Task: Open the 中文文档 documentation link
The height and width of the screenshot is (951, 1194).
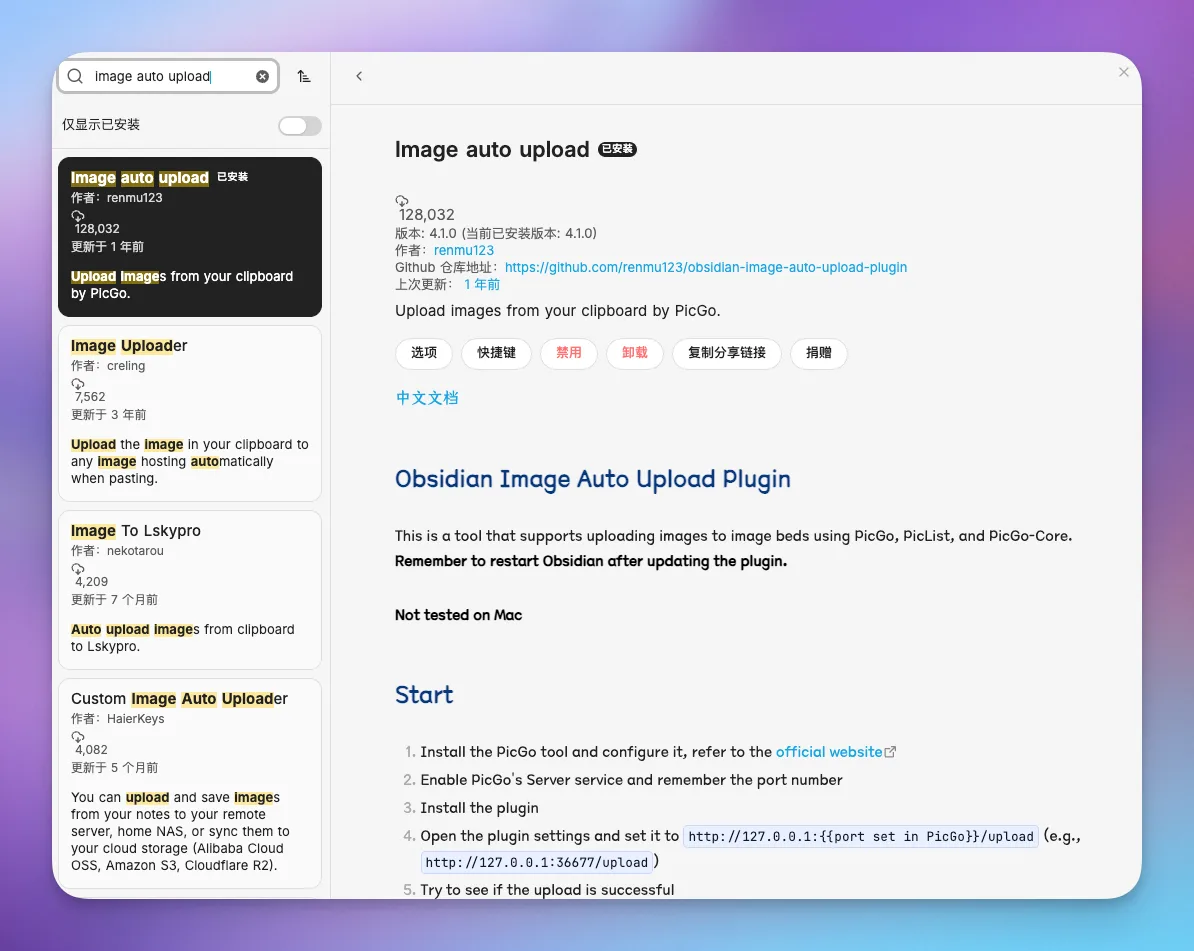Action: (x=427, y=398)
